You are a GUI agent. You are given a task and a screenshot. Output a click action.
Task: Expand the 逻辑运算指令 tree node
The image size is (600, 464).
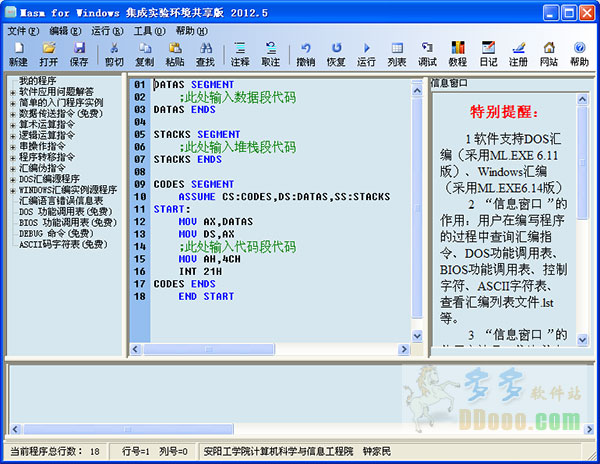(13, 136)
